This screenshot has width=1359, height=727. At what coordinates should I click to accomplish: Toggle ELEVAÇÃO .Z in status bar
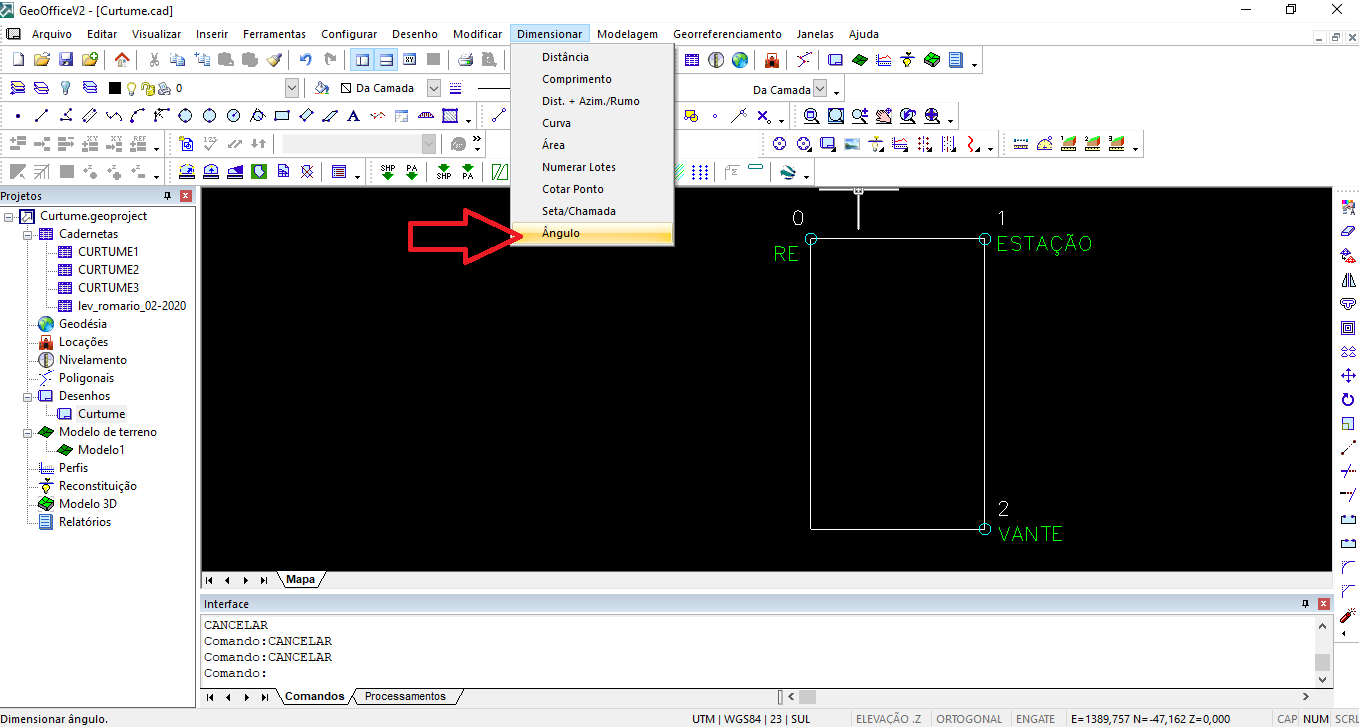(x=888, y=718)
